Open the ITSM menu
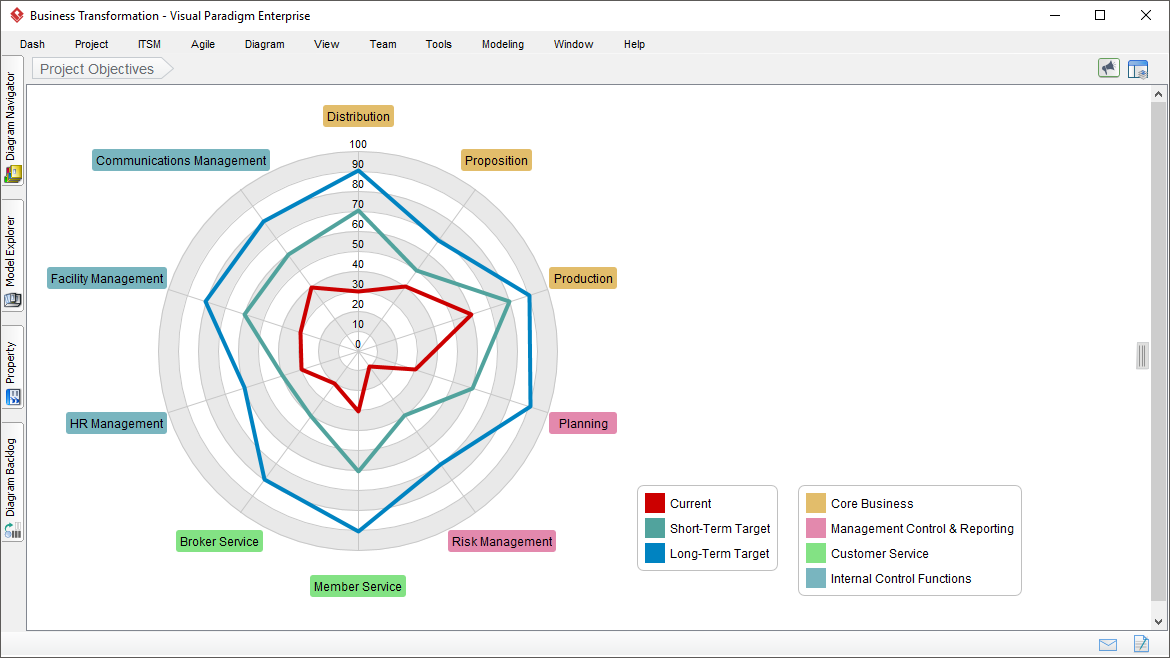This screenshot has width=1170, height=658. click(149, 44)
